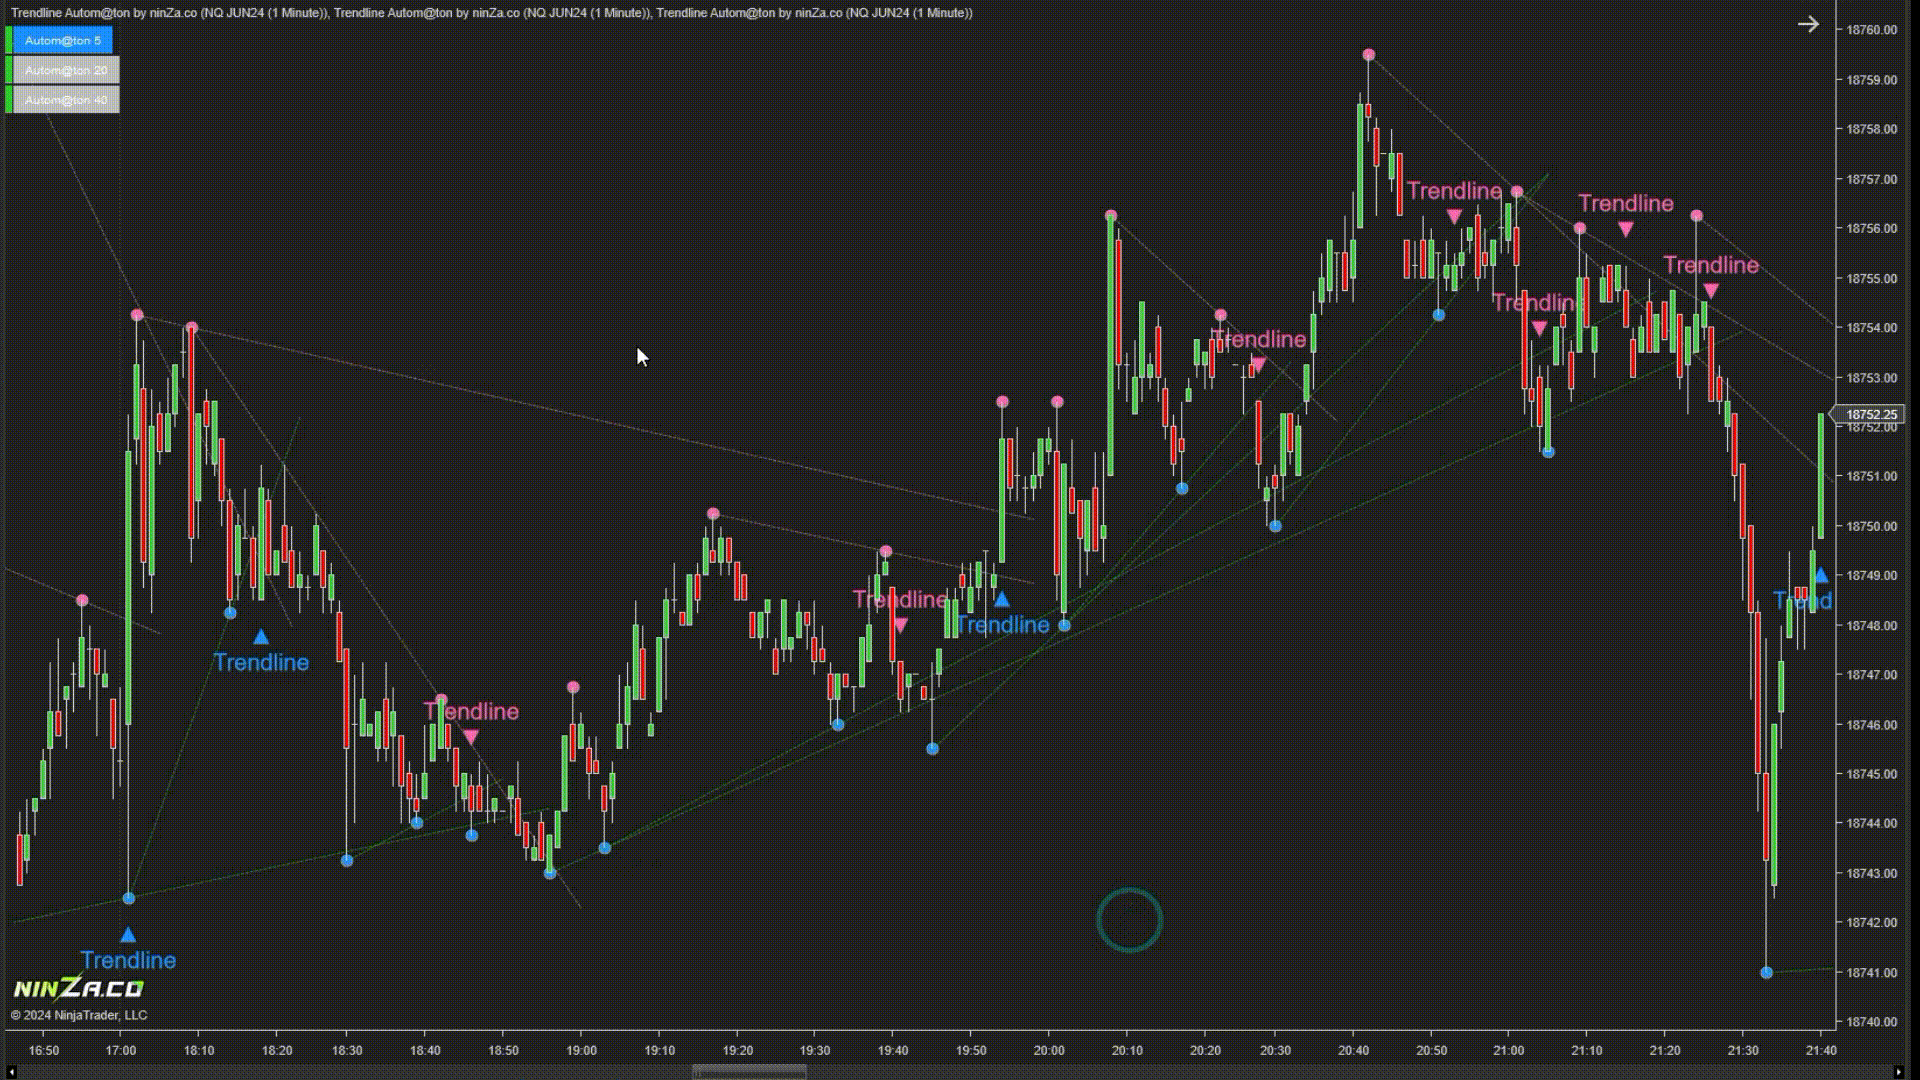1920x1080 pixels.
Task: Toggle the green visibility strip beside Autom@ton 40
Action: pos(9,99)
